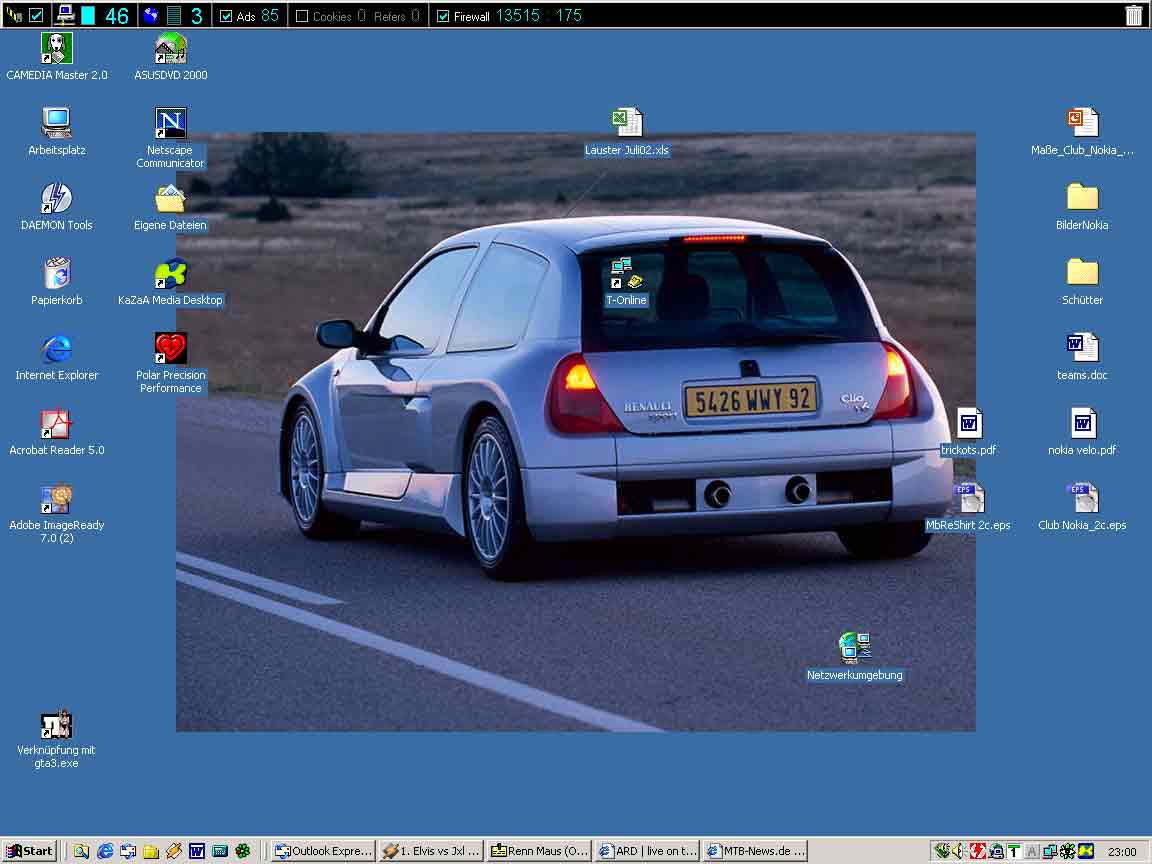The height and width of the screenshot is (864, 1152).
Task: Launch KaZaA Media Desktop icon
Action: pos(170,274)
